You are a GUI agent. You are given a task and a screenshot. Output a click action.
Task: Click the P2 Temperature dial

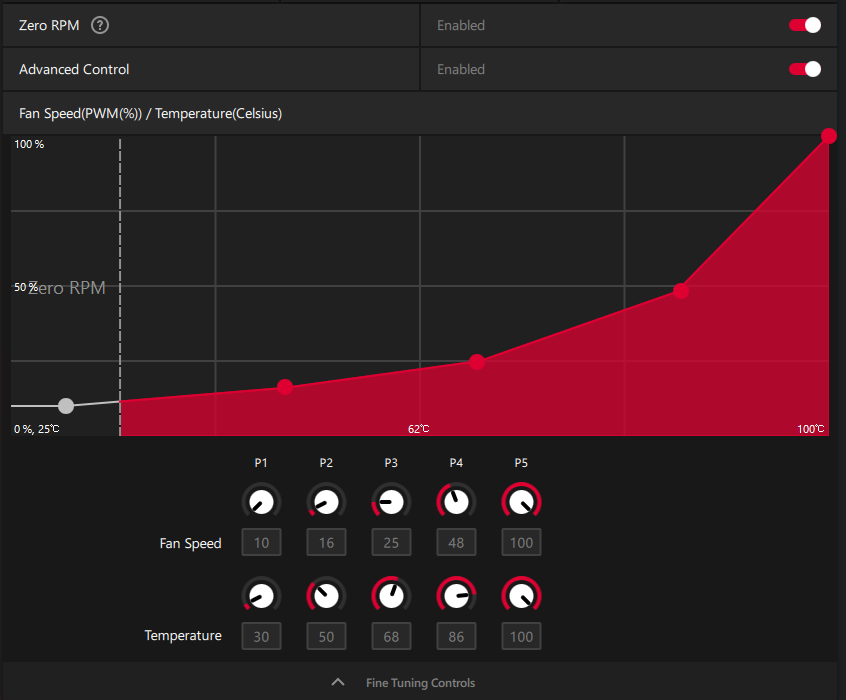tap(326, 596)
